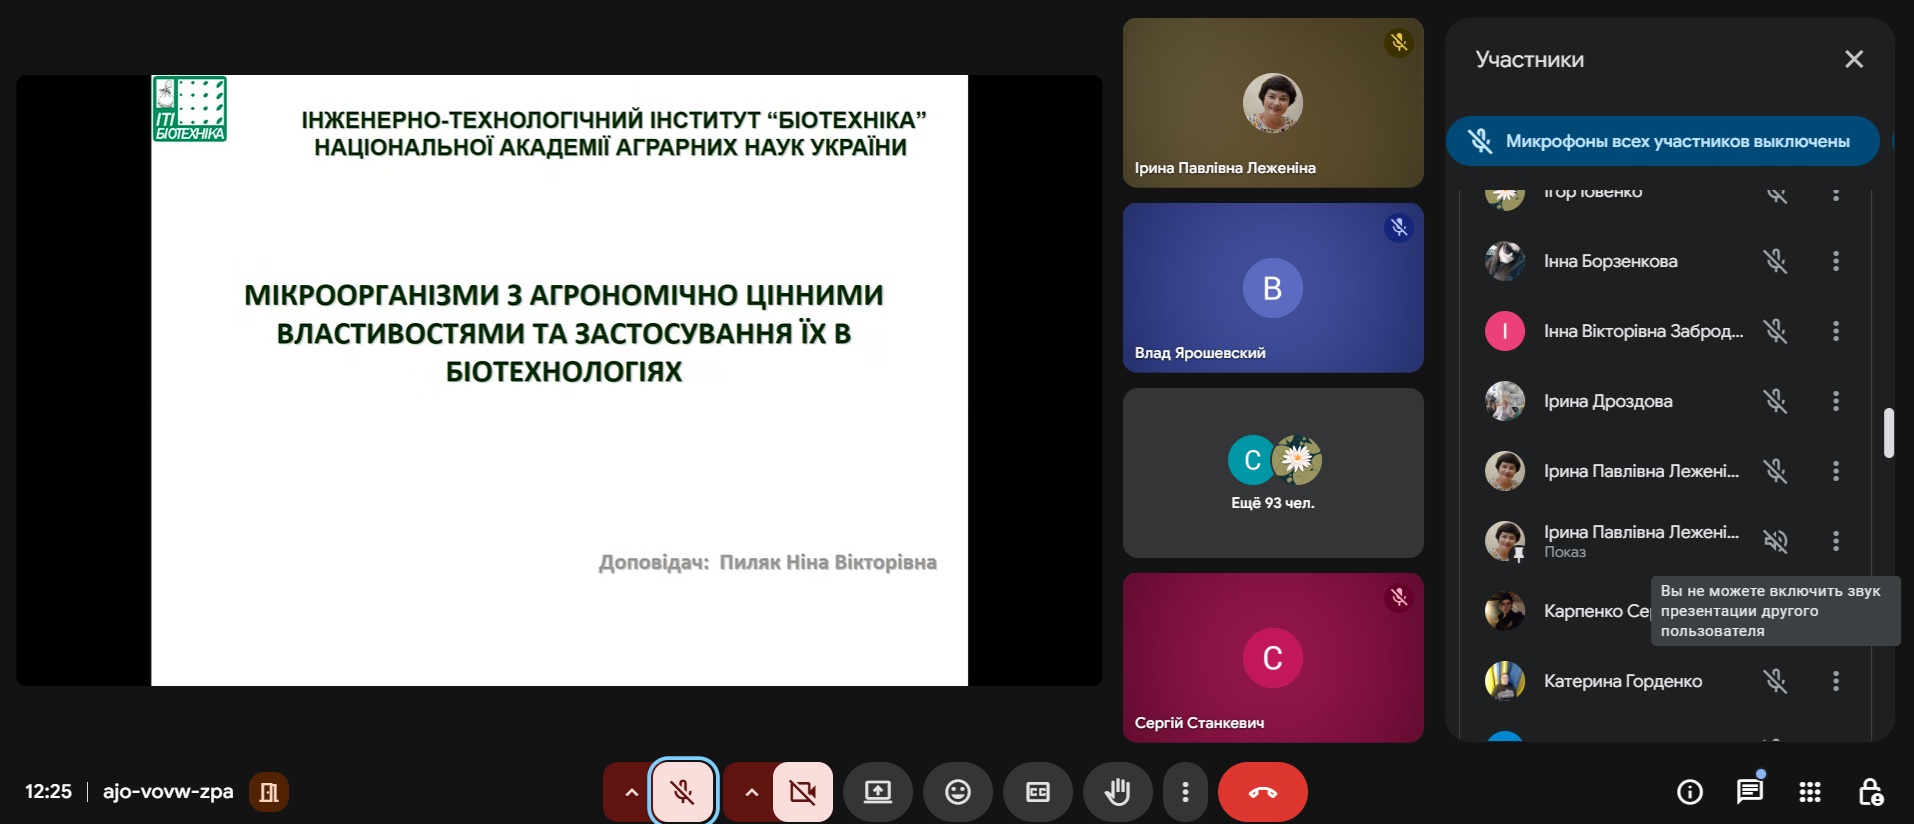Open options menu for Інна Вікторівна Забродіна
The height and width of the screenshot is (824, 1914).
1835,331
